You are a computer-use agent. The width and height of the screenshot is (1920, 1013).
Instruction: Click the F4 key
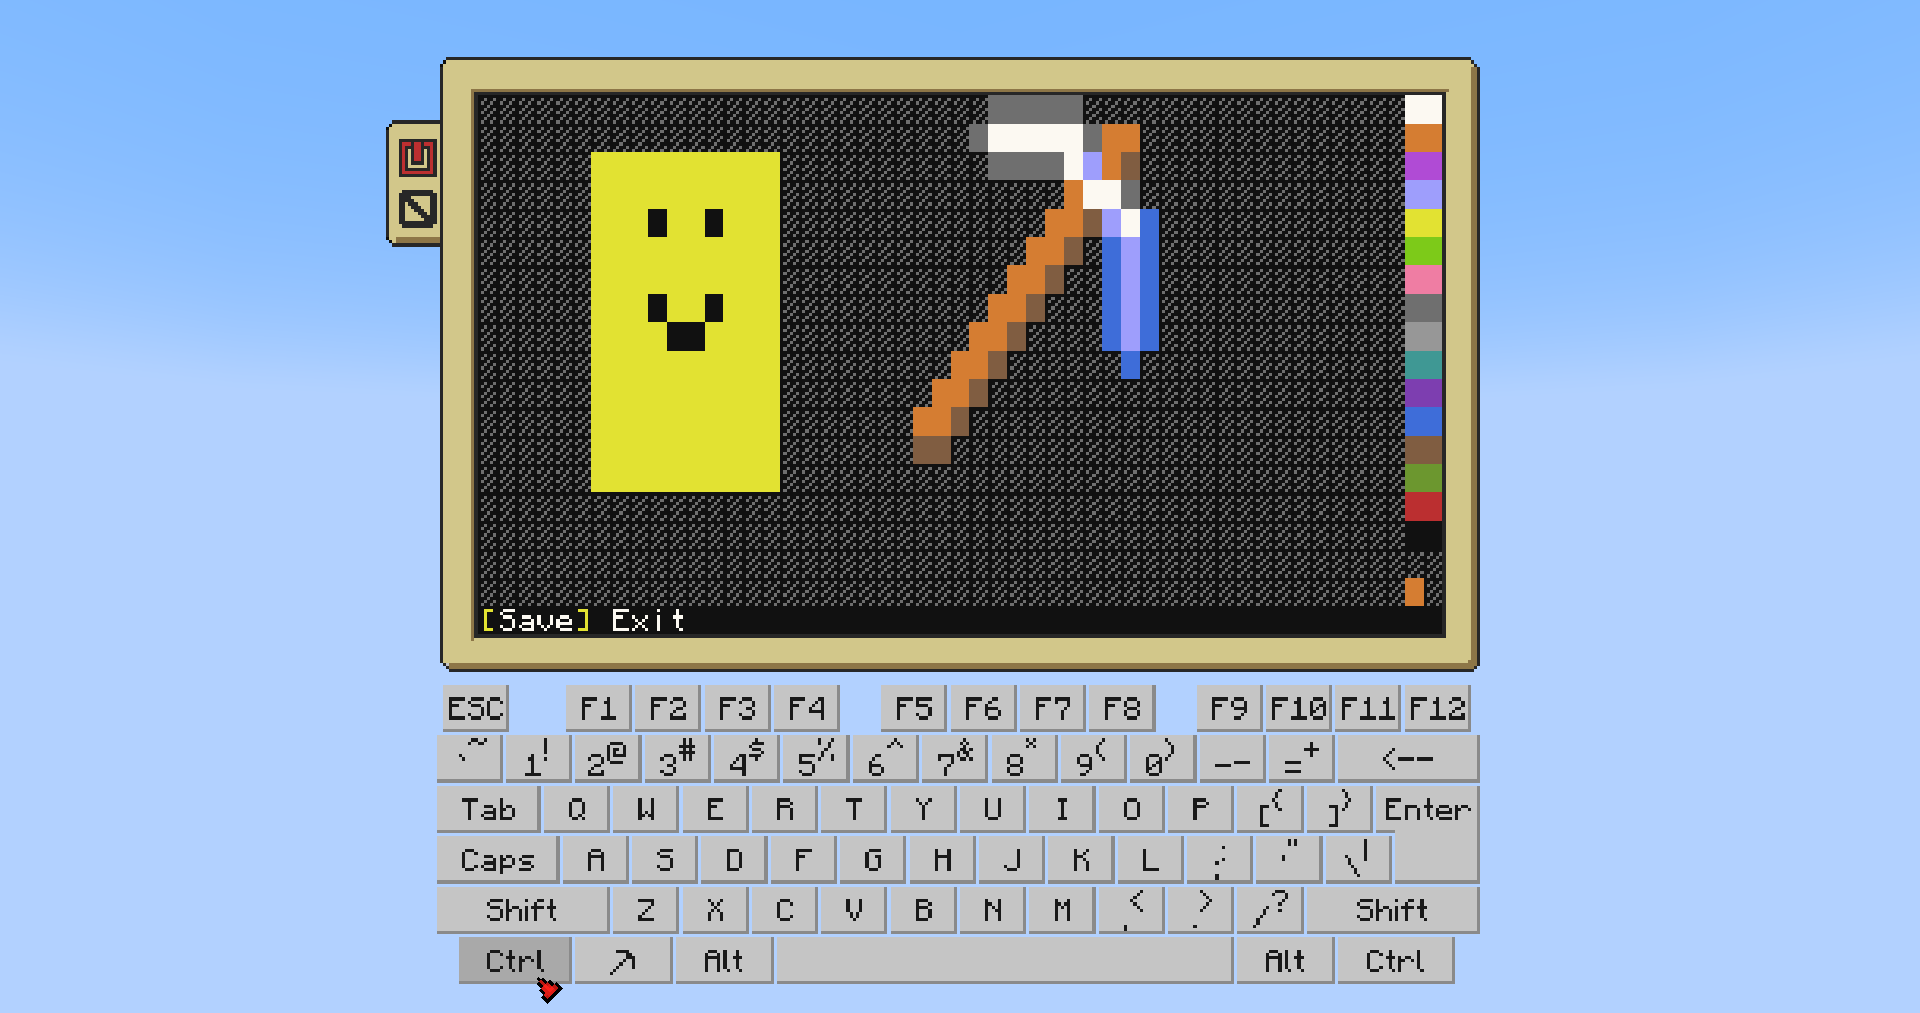[807, 709]
